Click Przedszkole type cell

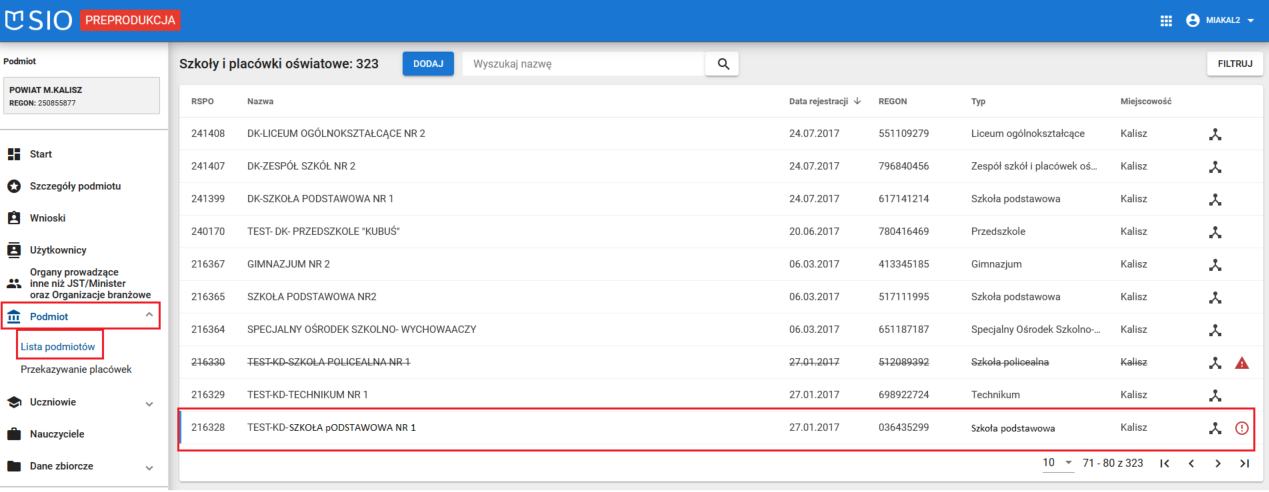(x=998, y=232)
